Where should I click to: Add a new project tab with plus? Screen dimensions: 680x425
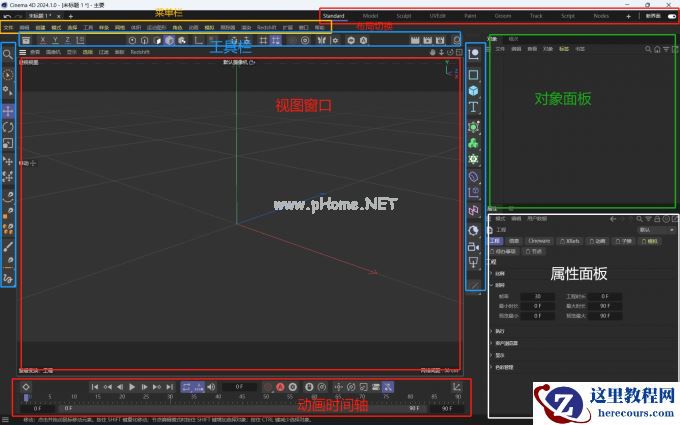(x=71, y=16)
